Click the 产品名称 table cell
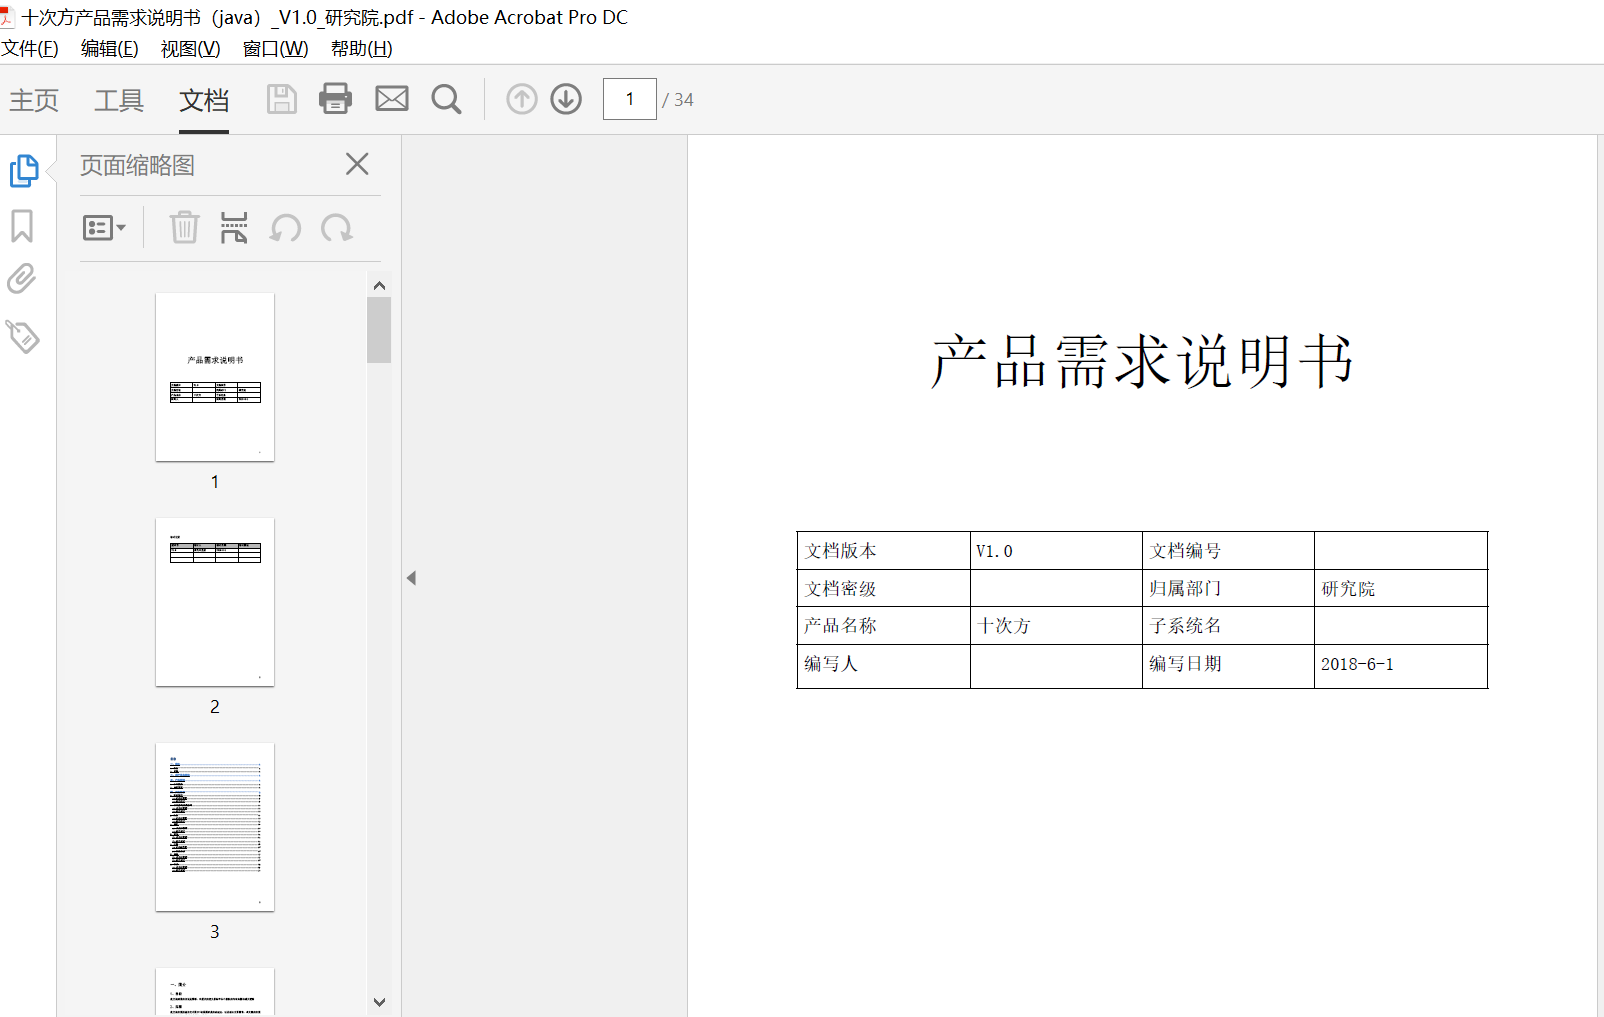 (x=884, y=626)
